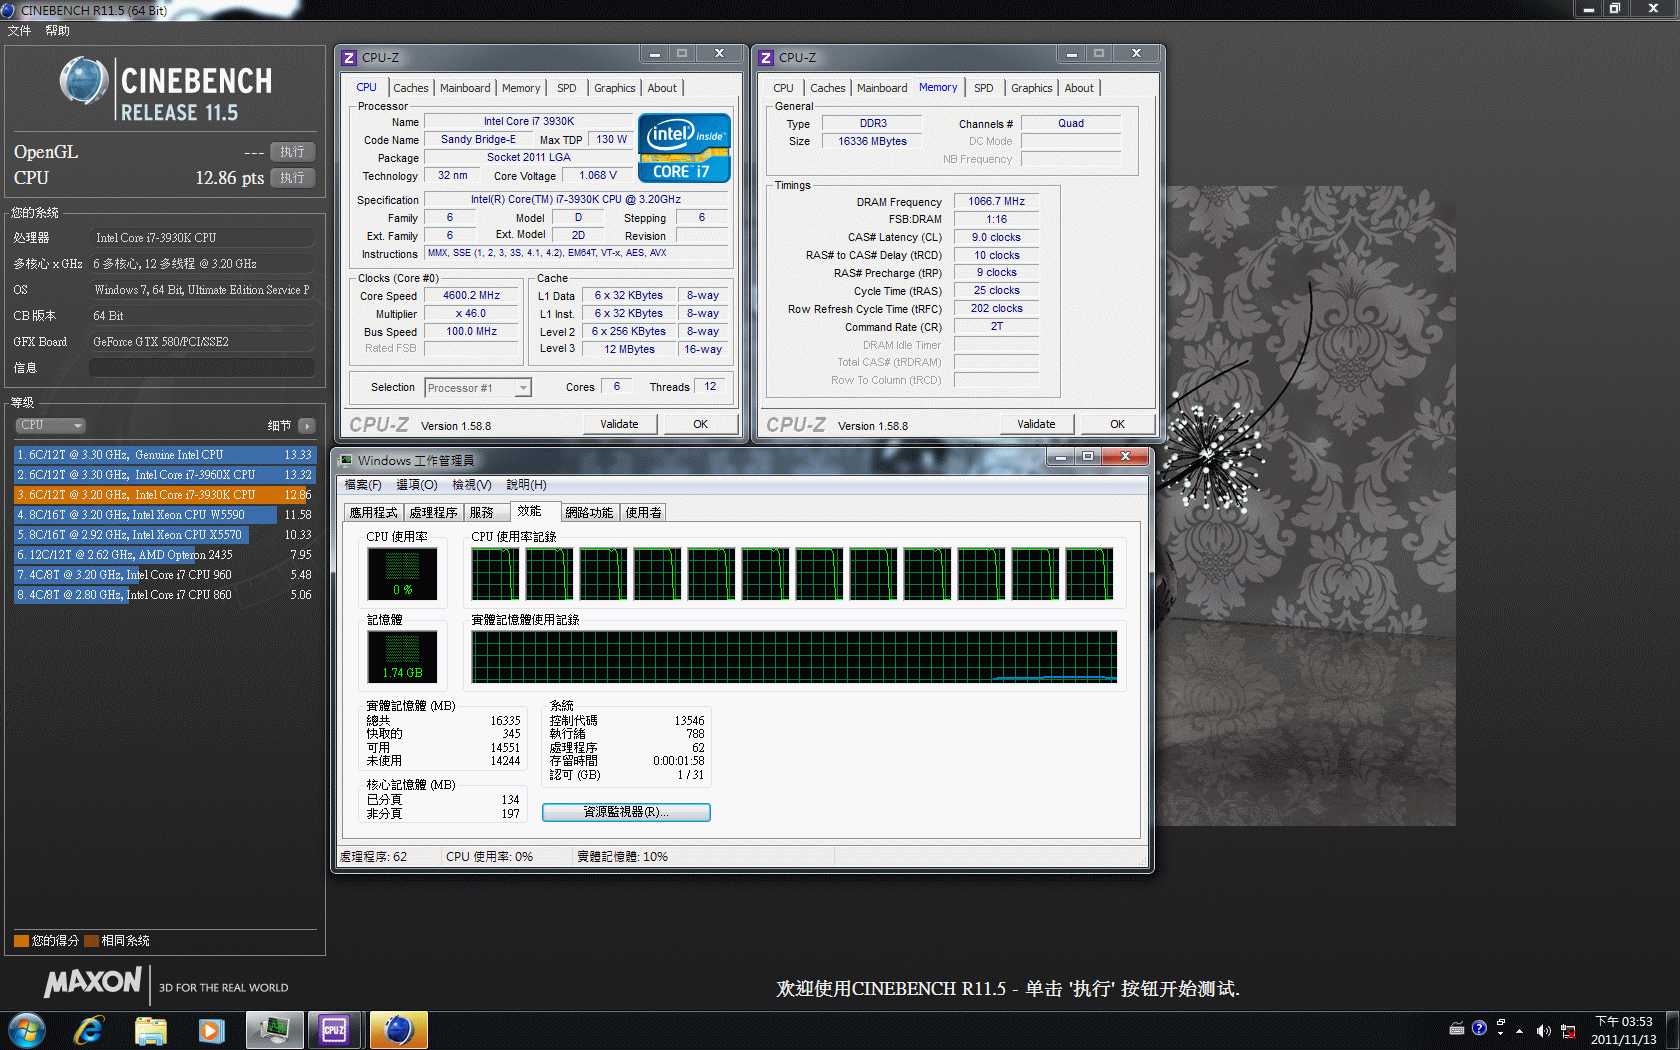This screenshot has height=1050, width=1680.
Task: Switch to CPU tab in right CPU-Z window
Action: 783,88
